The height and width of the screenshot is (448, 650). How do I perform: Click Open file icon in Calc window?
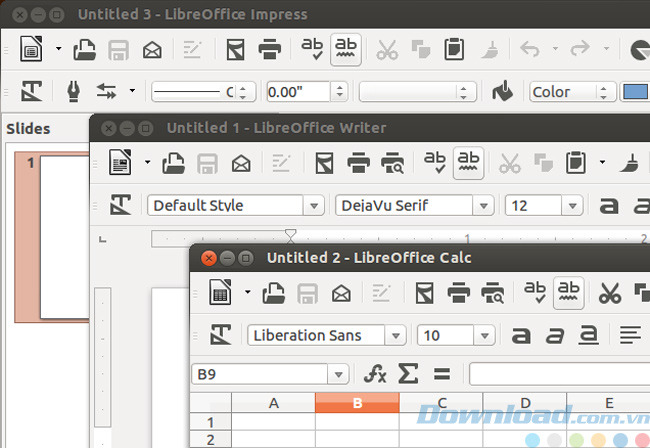point(274,293)
